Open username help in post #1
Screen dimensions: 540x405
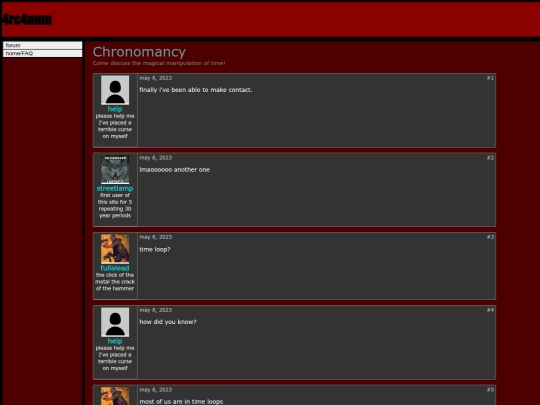tap(115, 109)
